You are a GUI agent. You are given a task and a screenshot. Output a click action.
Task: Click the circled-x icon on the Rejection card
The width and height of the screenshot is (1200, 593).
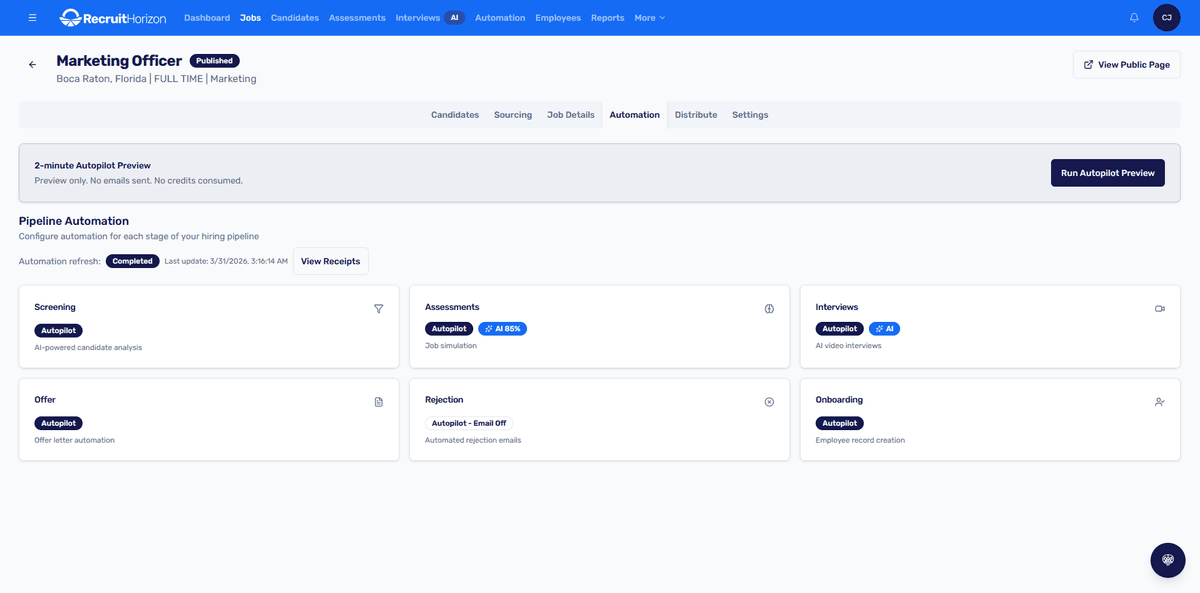click(x=769, y=401)
